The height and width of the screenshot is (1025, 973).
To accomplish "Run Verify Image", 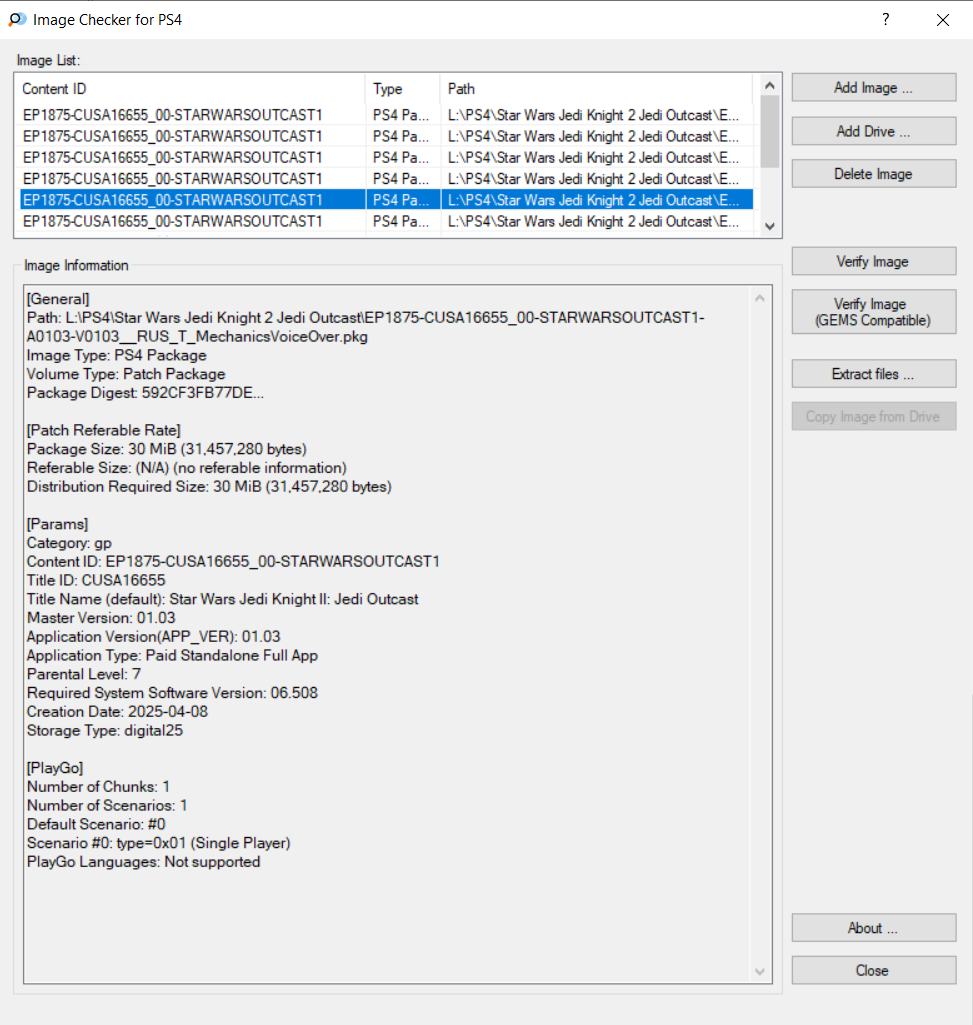I will (874, 261).
